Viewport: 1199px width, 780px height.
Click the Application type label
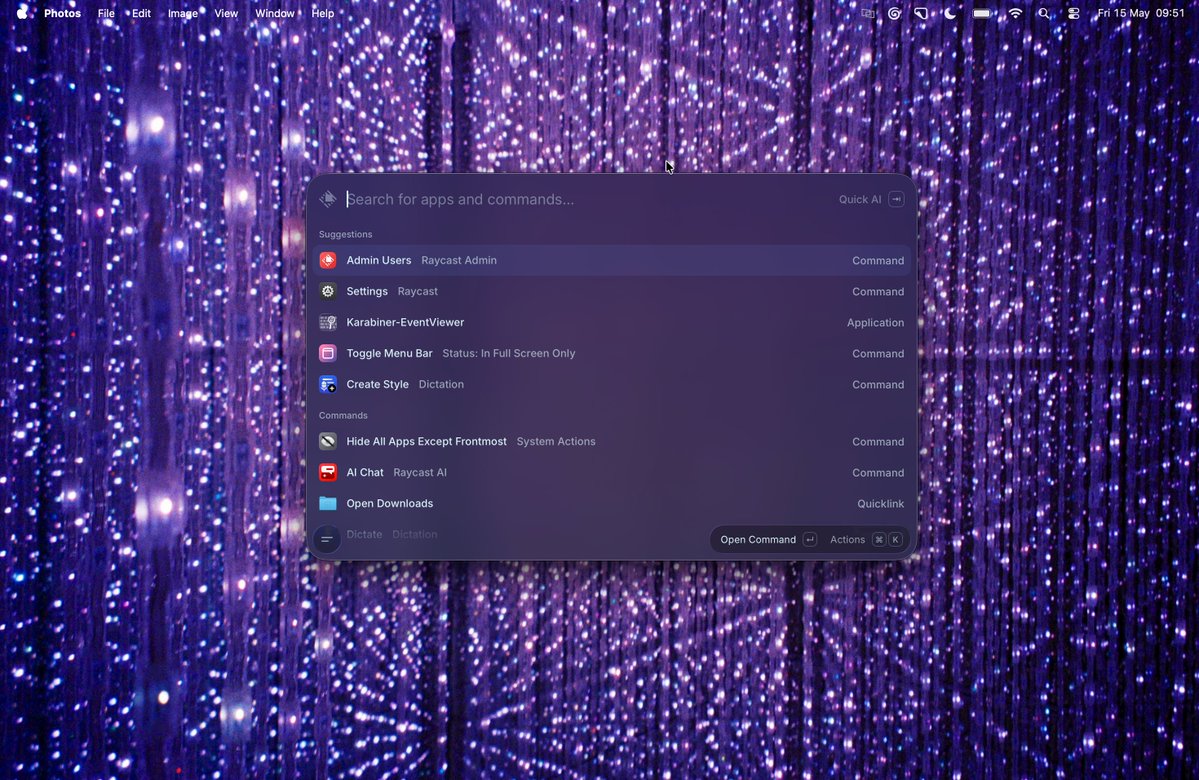pyautogui.click(x=875, y=323)
